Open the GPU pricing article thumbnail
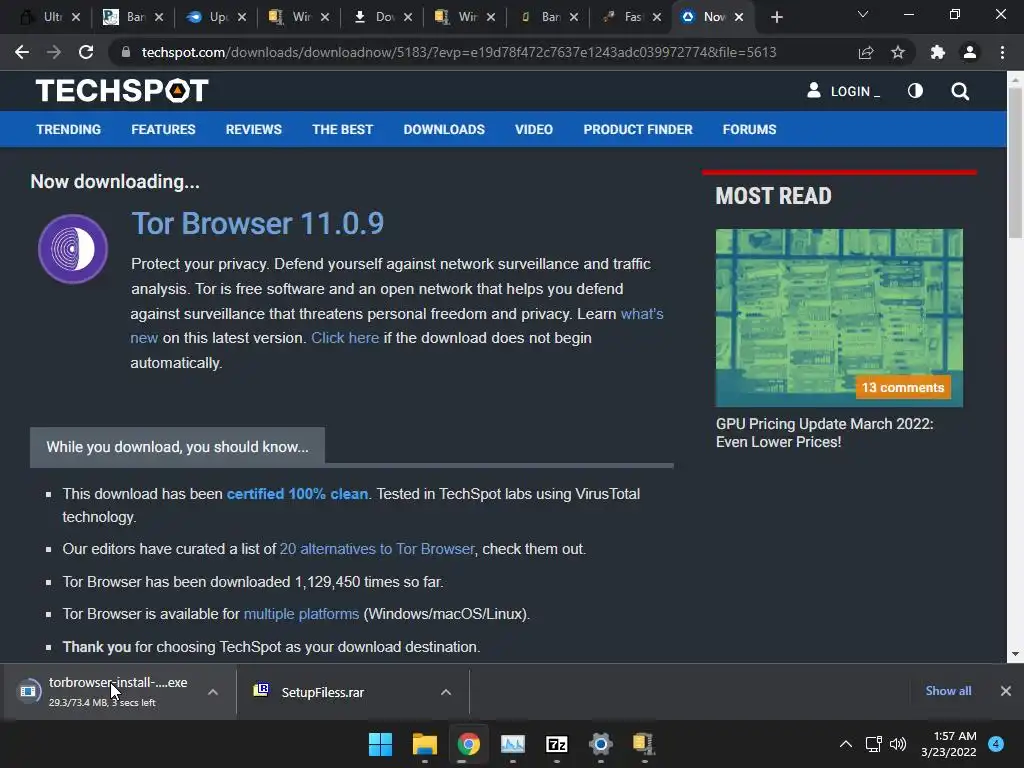 coord(839,317)
